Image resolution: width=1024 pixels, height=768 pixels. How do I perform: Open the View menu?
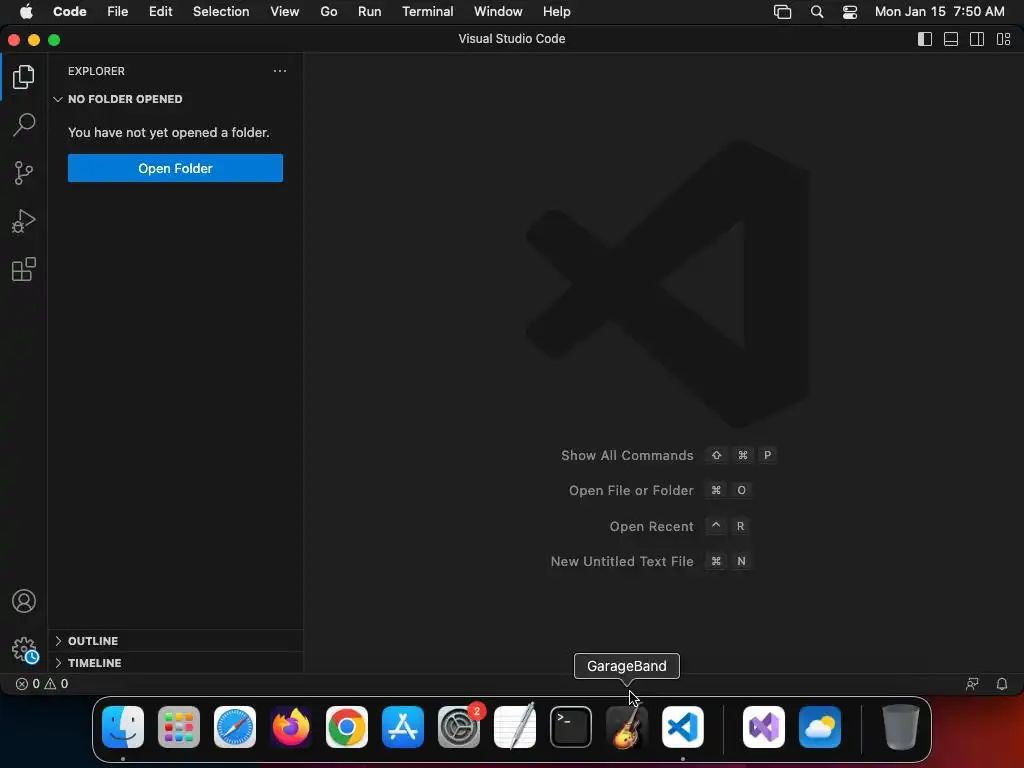point(285,12)
